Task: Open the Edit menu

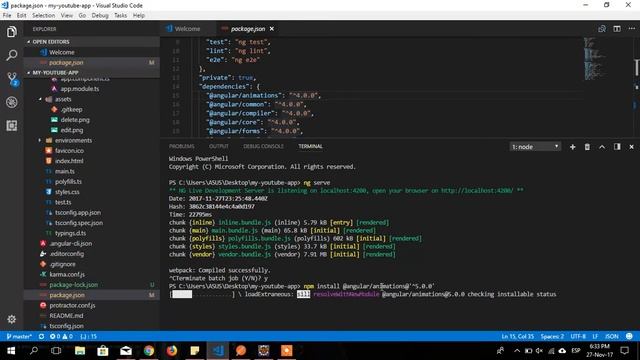Action: coord(21,16)
